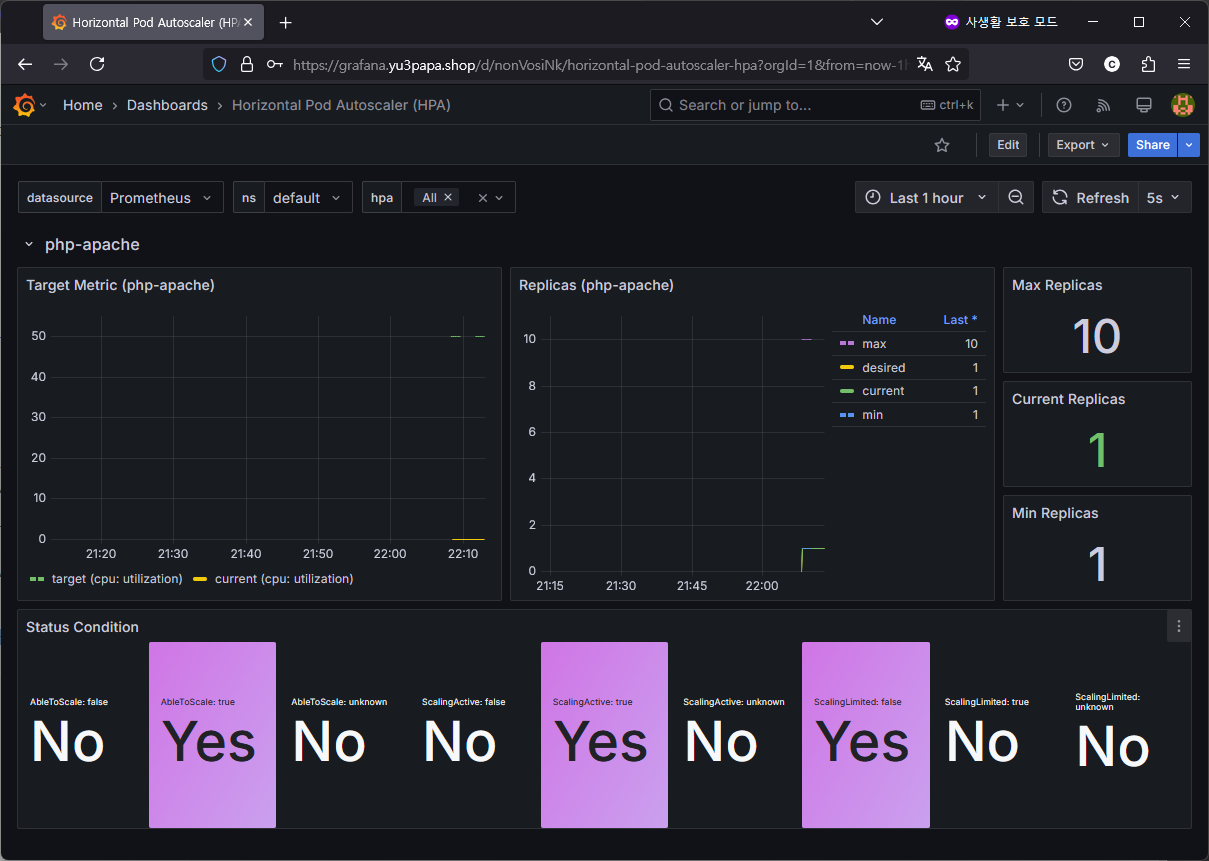This screenshot has width=1209, height=861.
Task: Open the Target Metric (php-apache) panel title
Action: [121, 285]
